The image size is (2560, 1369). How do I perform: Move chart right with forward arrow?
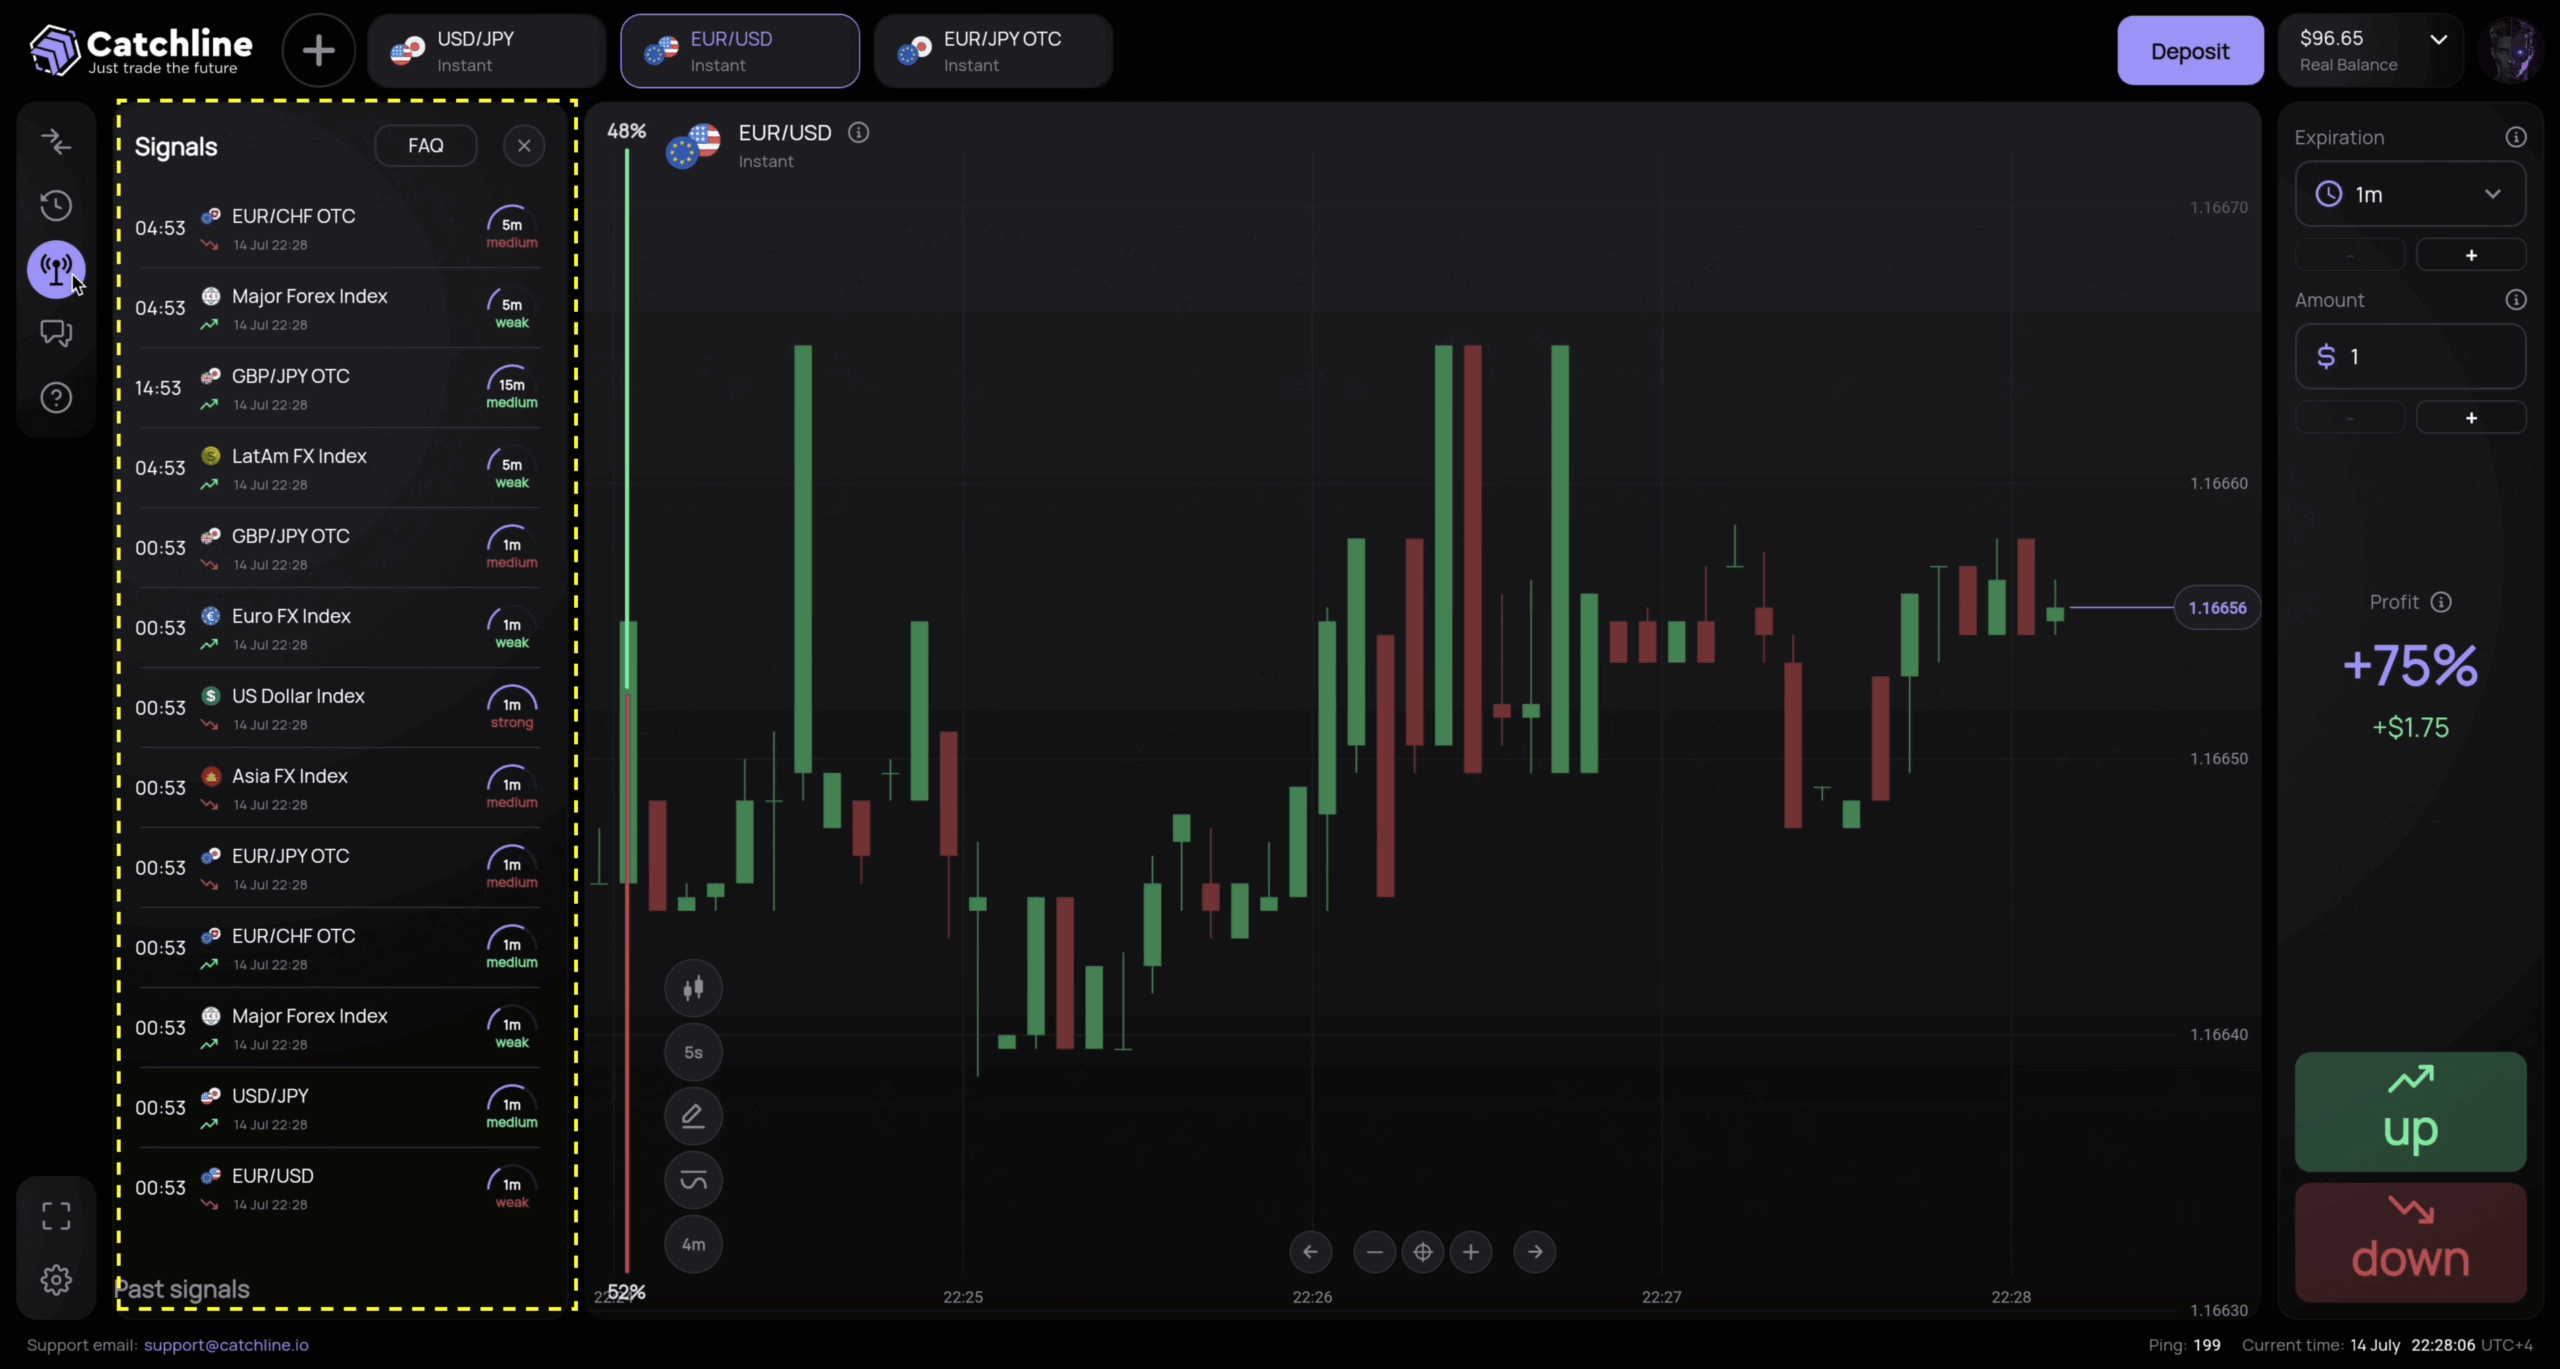click(x=1535, y=1252)
